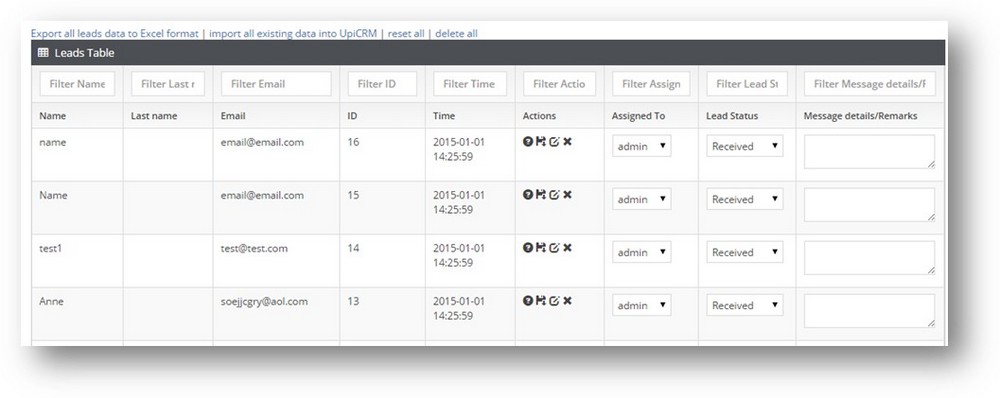Click the reset all link
The height and width of the screenshot is (398, 1000).
click(x=406, y=33)
